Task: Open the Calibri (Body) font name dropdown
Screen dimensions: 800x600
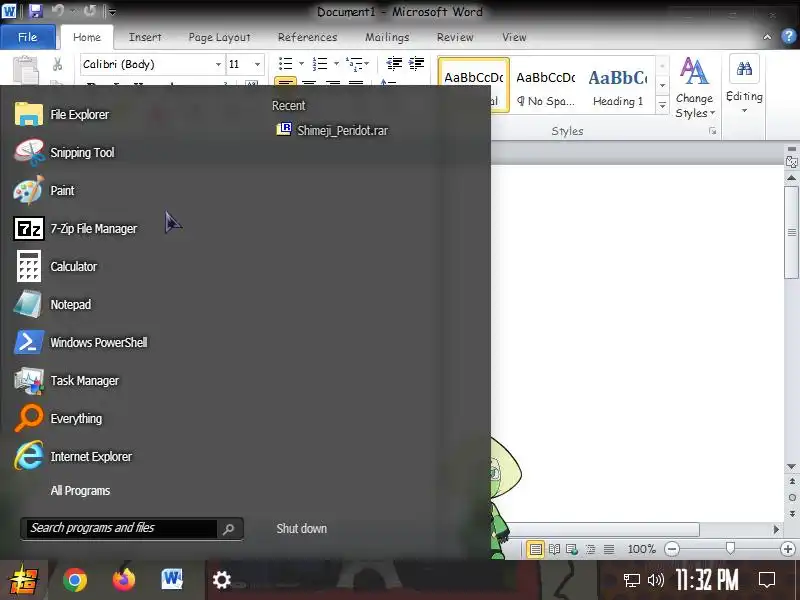Action: 218,64
